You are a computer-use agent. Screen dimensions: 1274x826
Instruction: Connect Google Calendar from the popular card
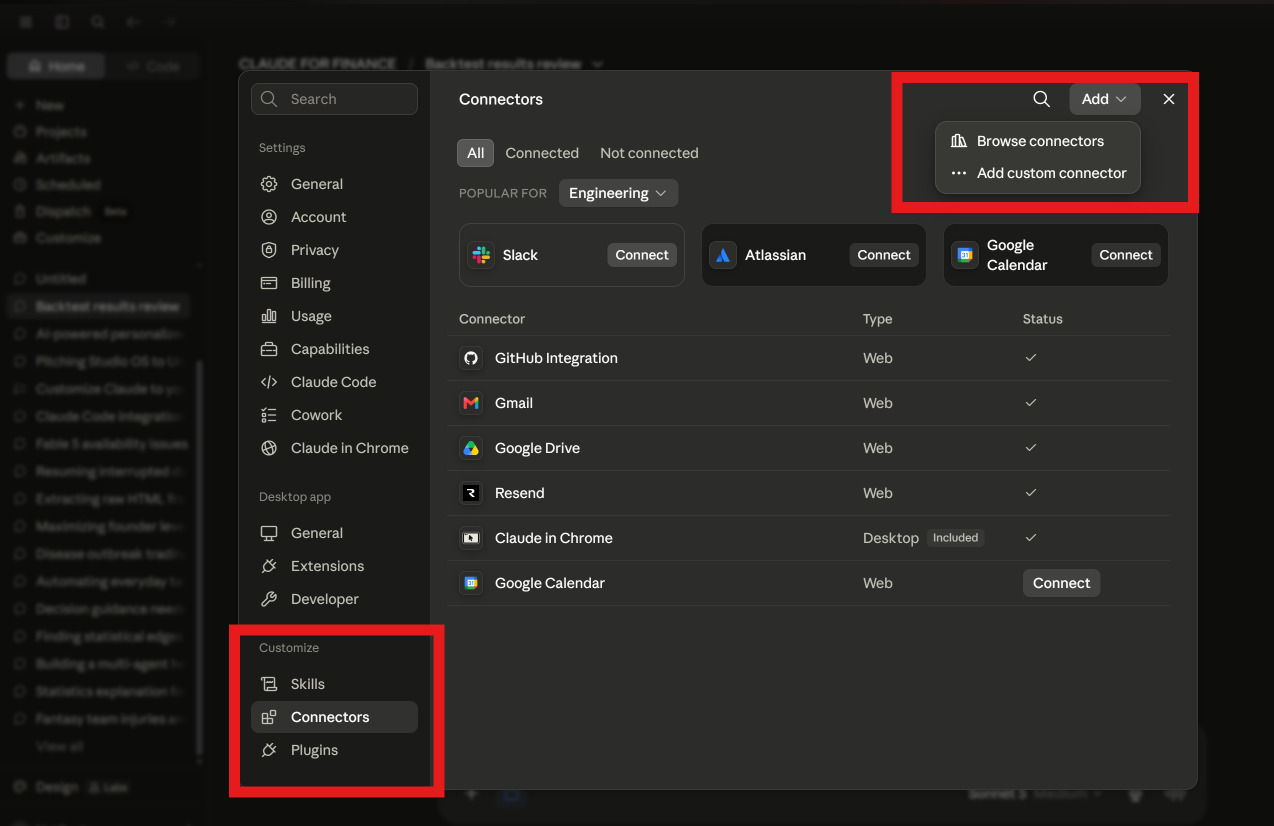(x=1126, y=255)
